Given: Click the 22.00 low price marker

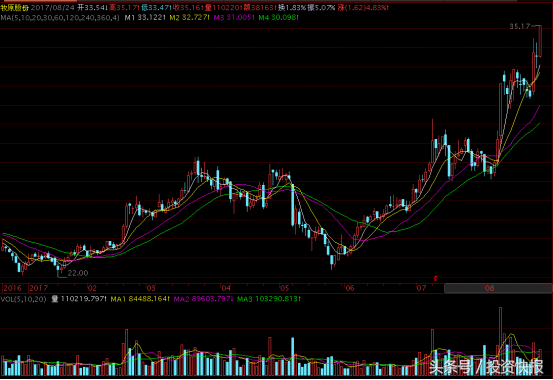Looking at the screenshot, I should click(78, 273).
